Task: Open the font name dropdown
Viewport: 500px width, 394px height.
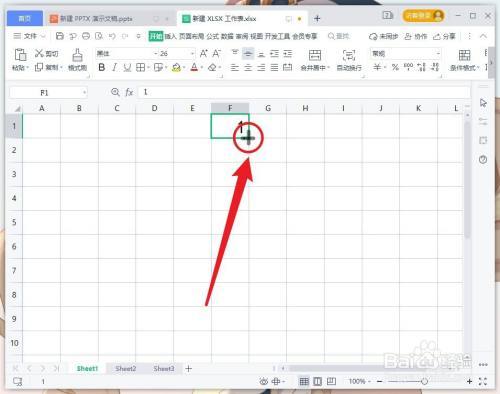Action: [156, 53]
